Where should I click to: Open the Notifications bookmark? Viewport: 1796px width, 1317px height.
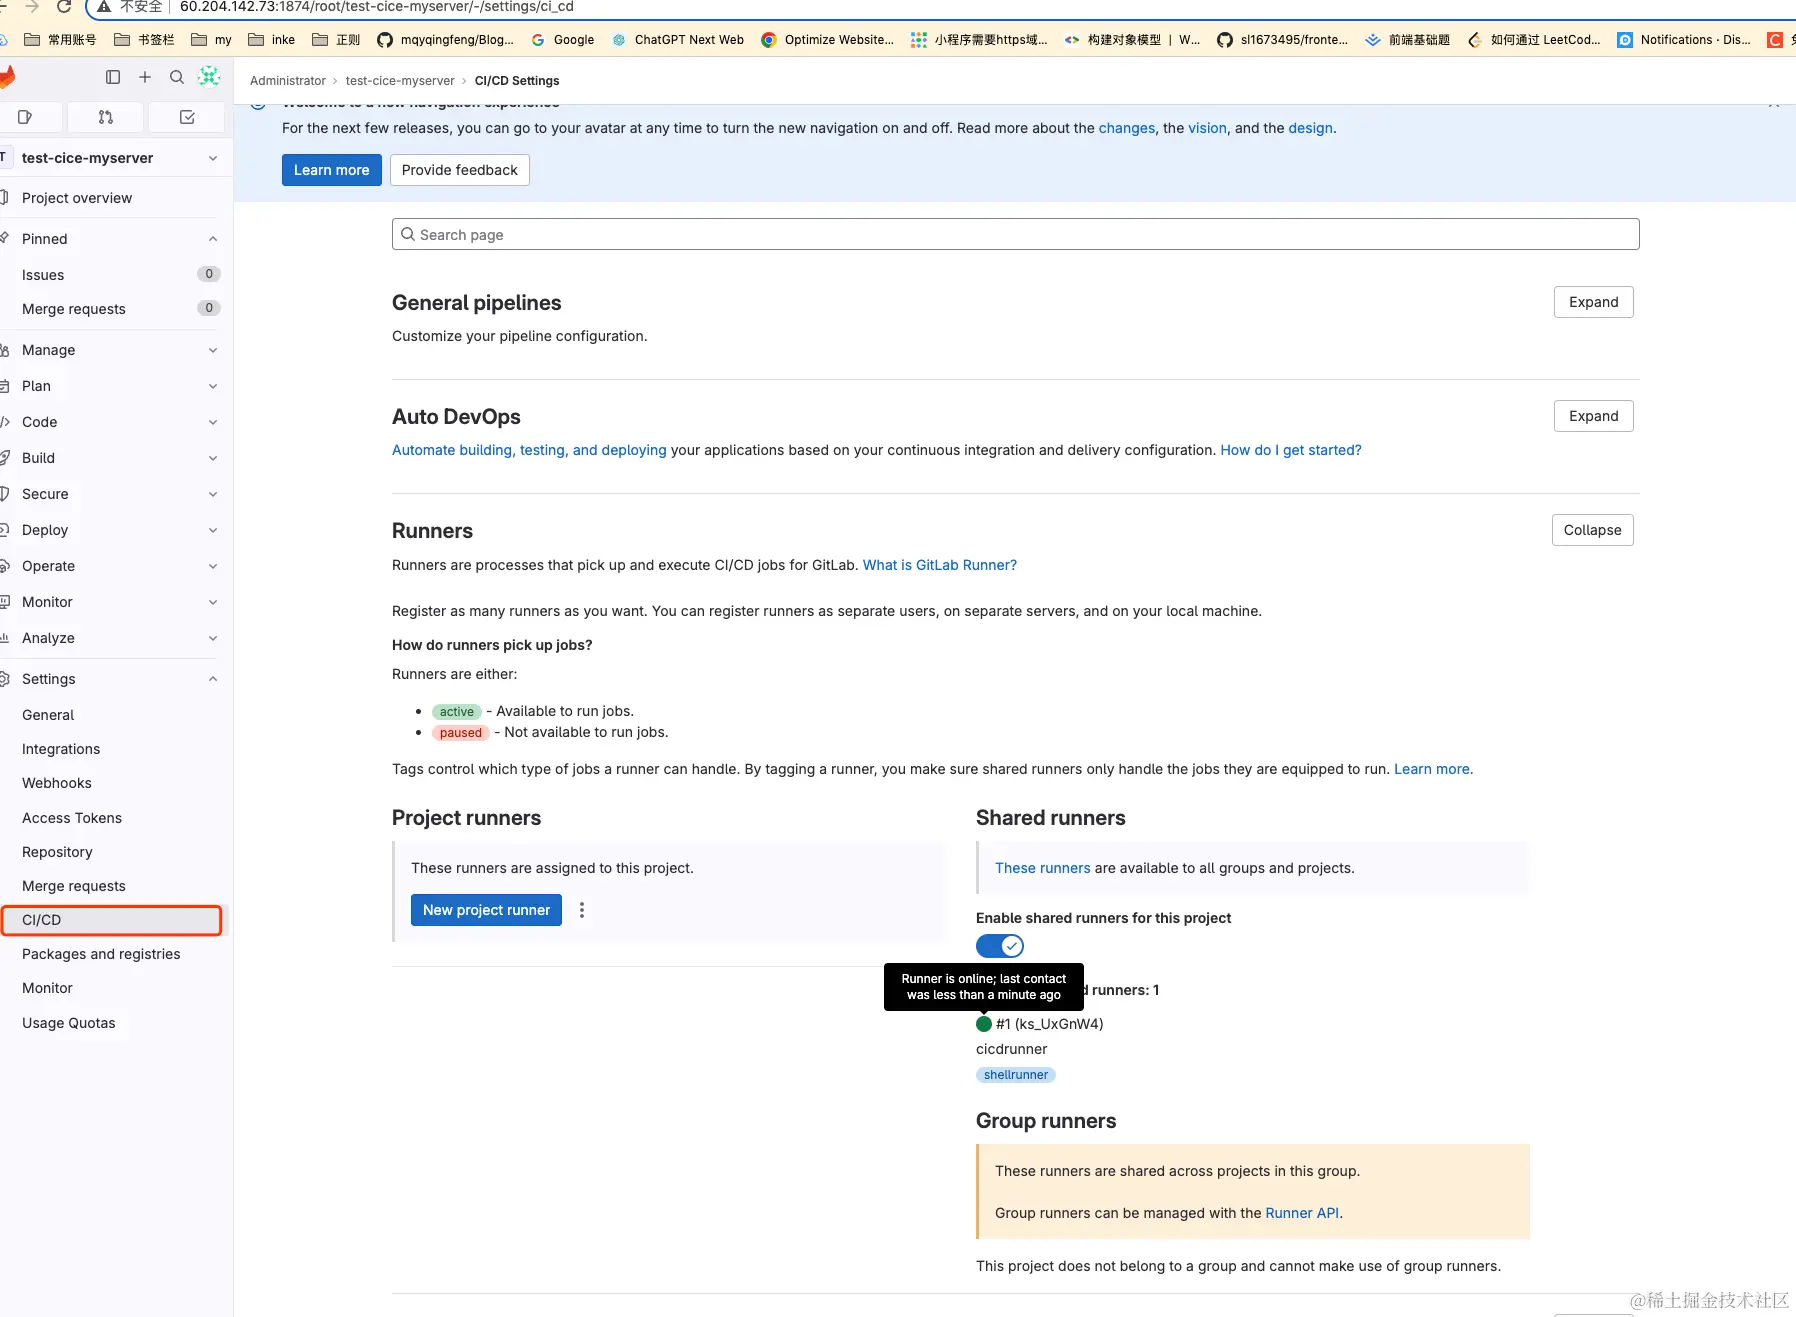[x=1684, y=40]
